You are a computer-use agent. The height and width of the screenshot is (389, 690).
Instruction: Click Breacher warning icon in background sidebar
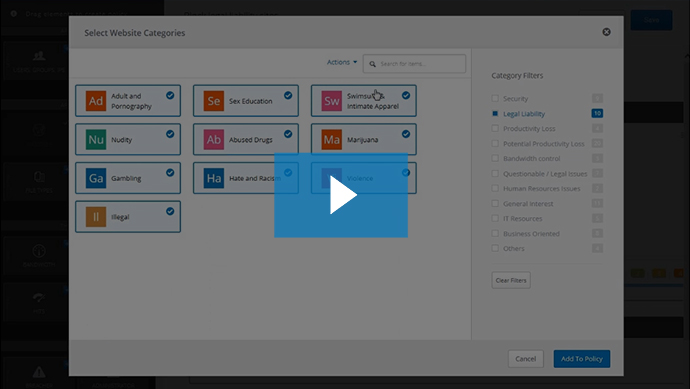(x=39, y=372)
